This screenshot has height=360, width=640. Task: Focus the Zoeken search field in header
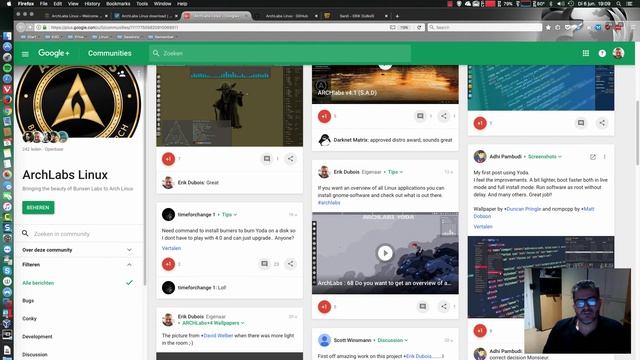pyautogui.click(x=280, y=53)
